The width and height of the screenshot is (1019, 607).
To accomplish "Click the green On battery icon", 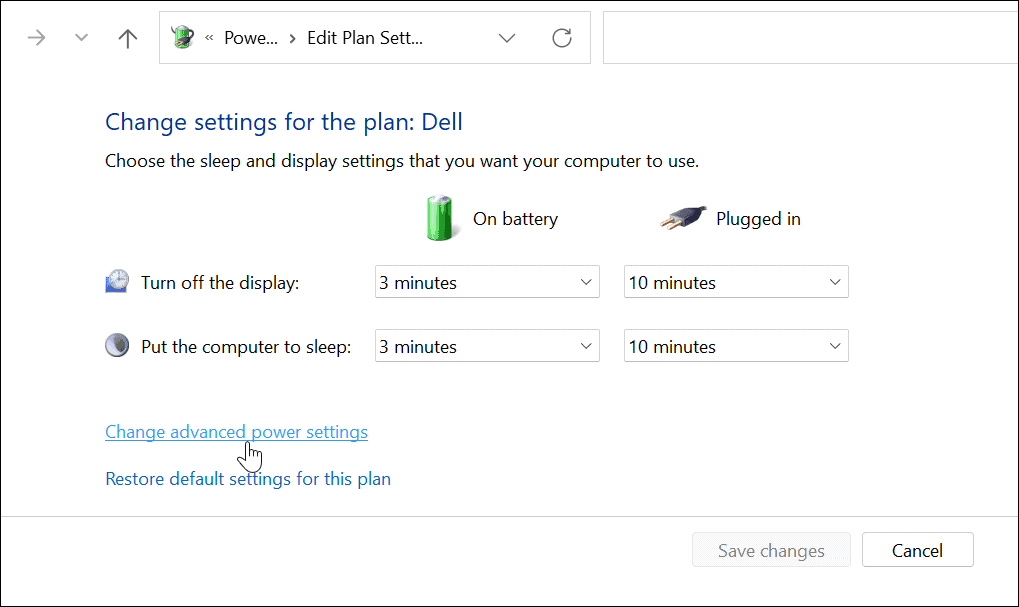I will click(x=440, y=218).
